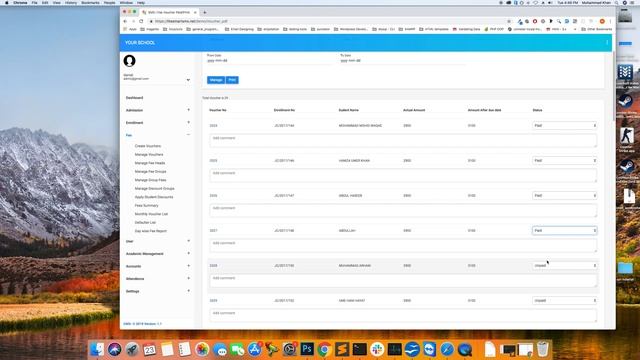The height and width of the screenshot is (360, 640).
Task: Open FaceTime from the dock
Action: pyautogui.click(x=237, y=349)
